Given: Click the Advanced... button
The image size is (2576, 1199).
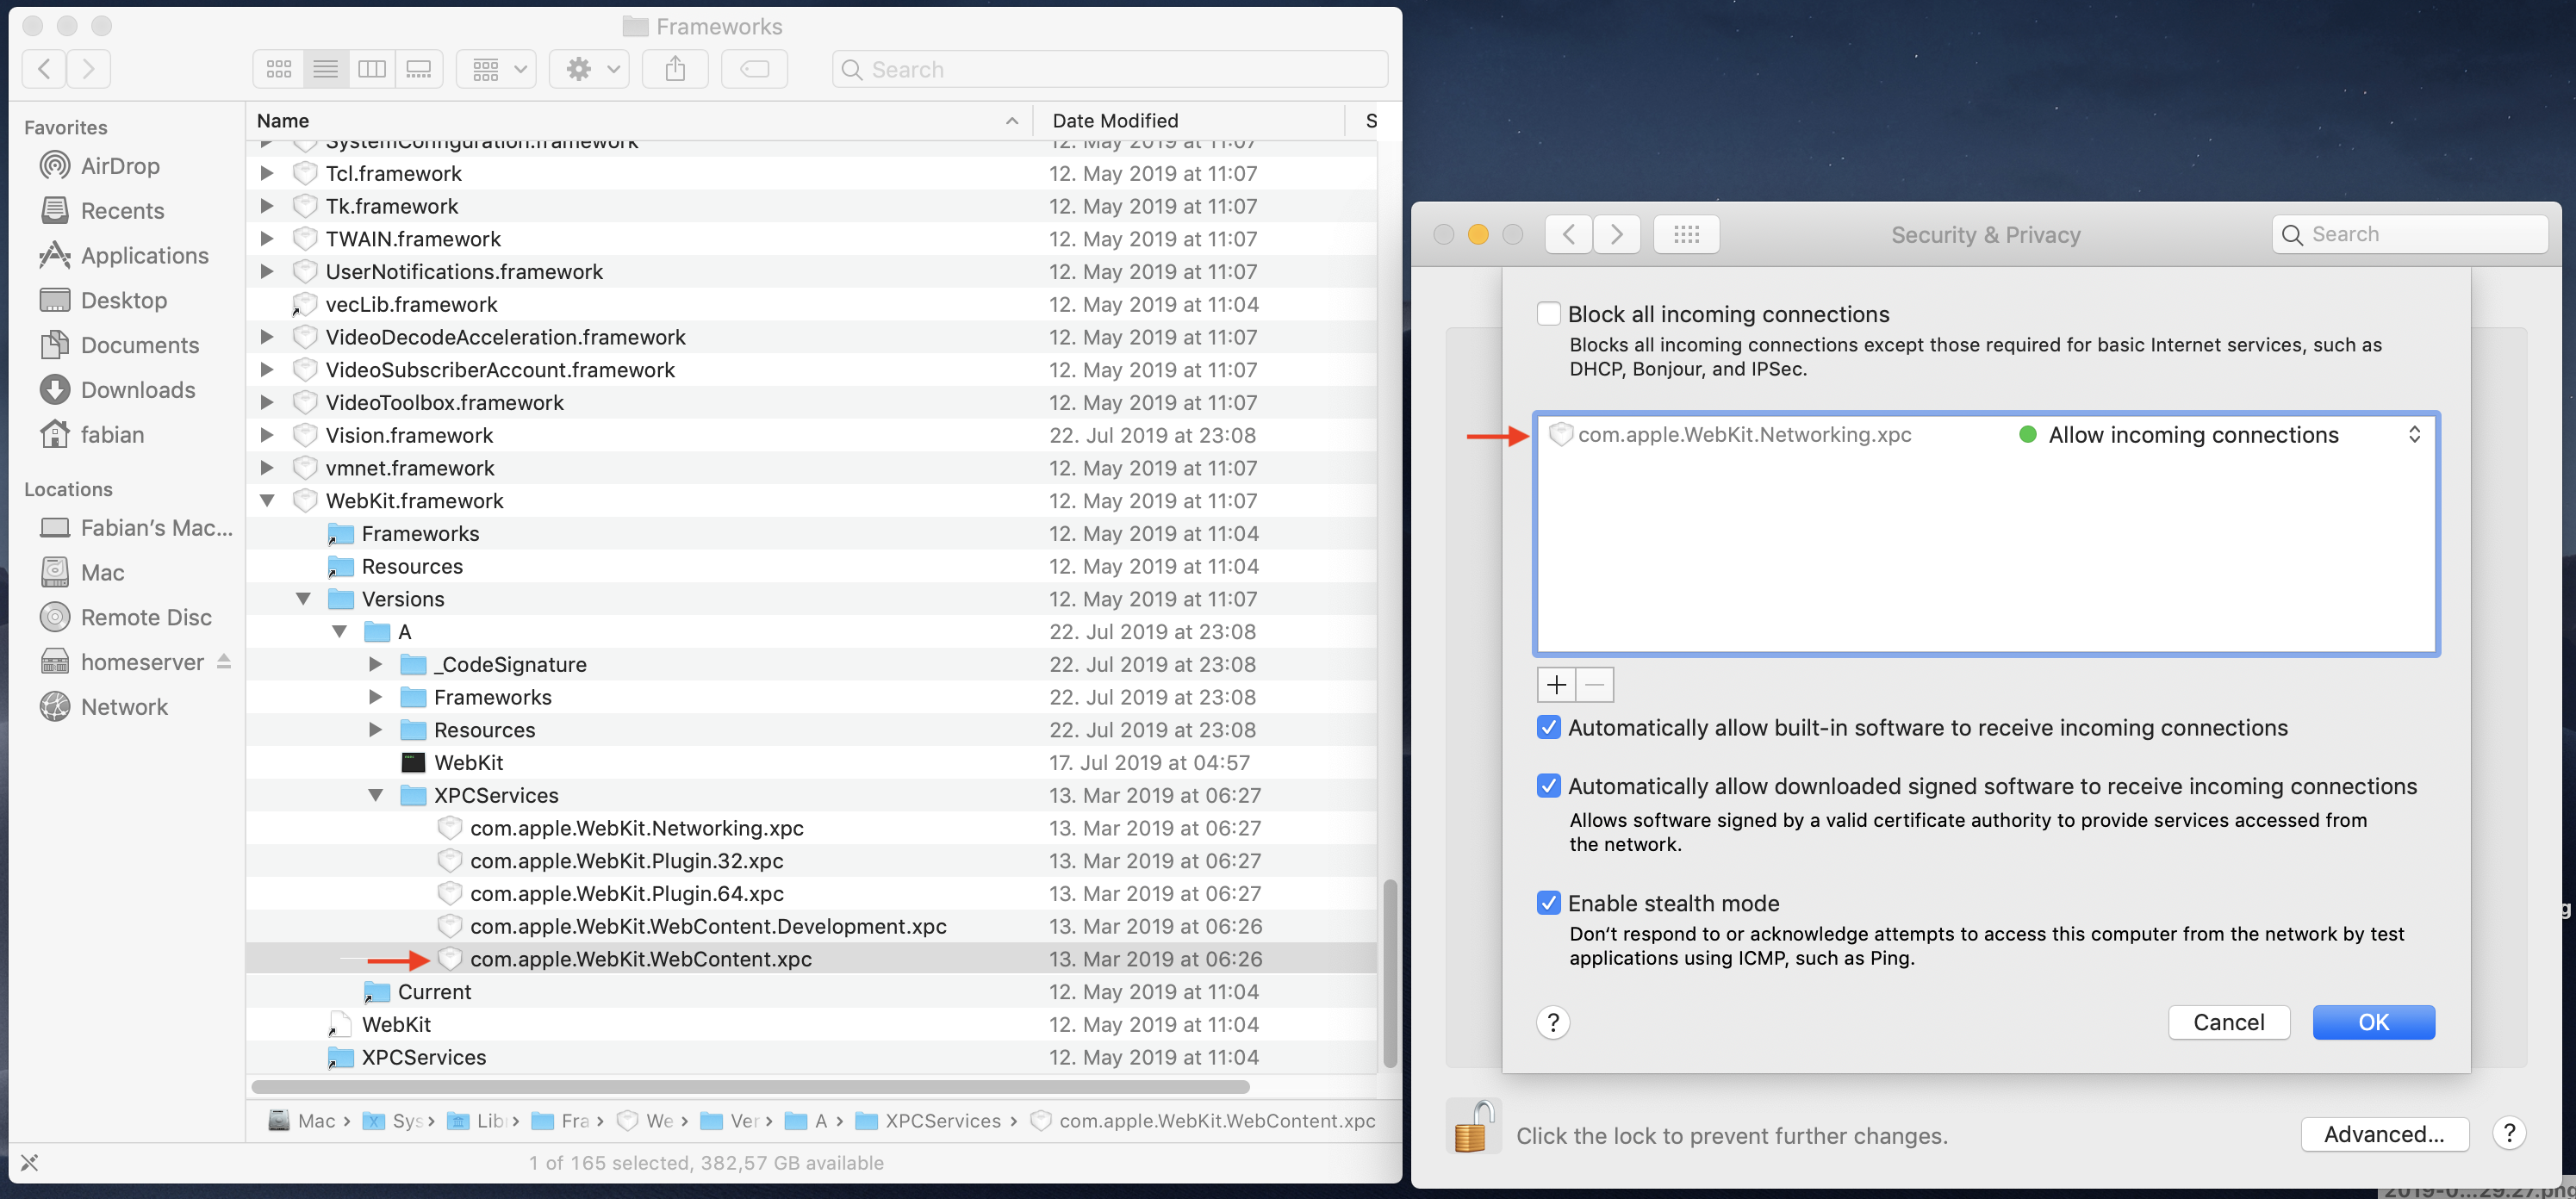Looking at the screenshot, I should click(x=2383, y=1134).
